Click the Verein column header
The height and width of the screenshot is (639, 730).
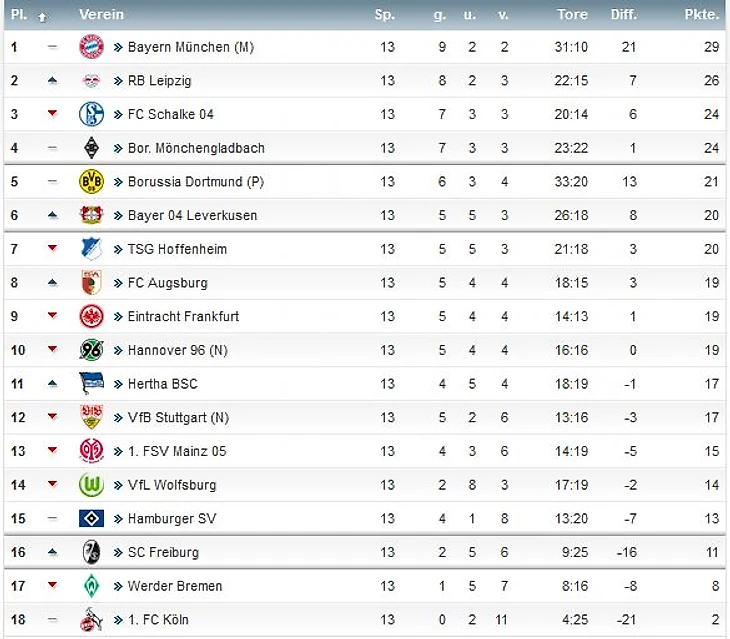click(x=101, y=15)
